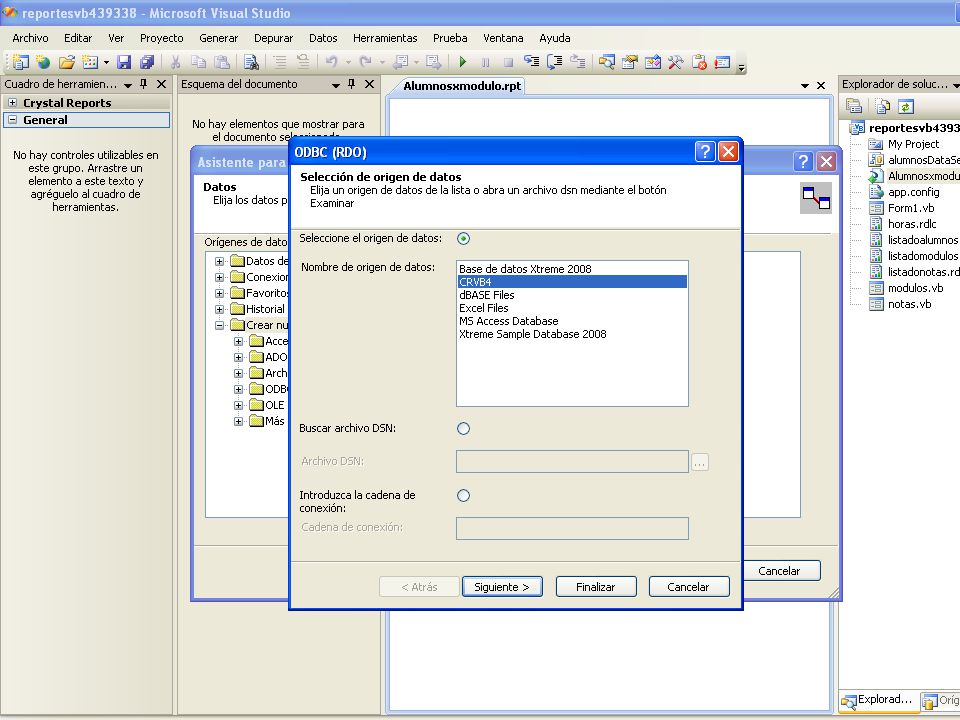Open Error List toolbar icon

[722, 62]
